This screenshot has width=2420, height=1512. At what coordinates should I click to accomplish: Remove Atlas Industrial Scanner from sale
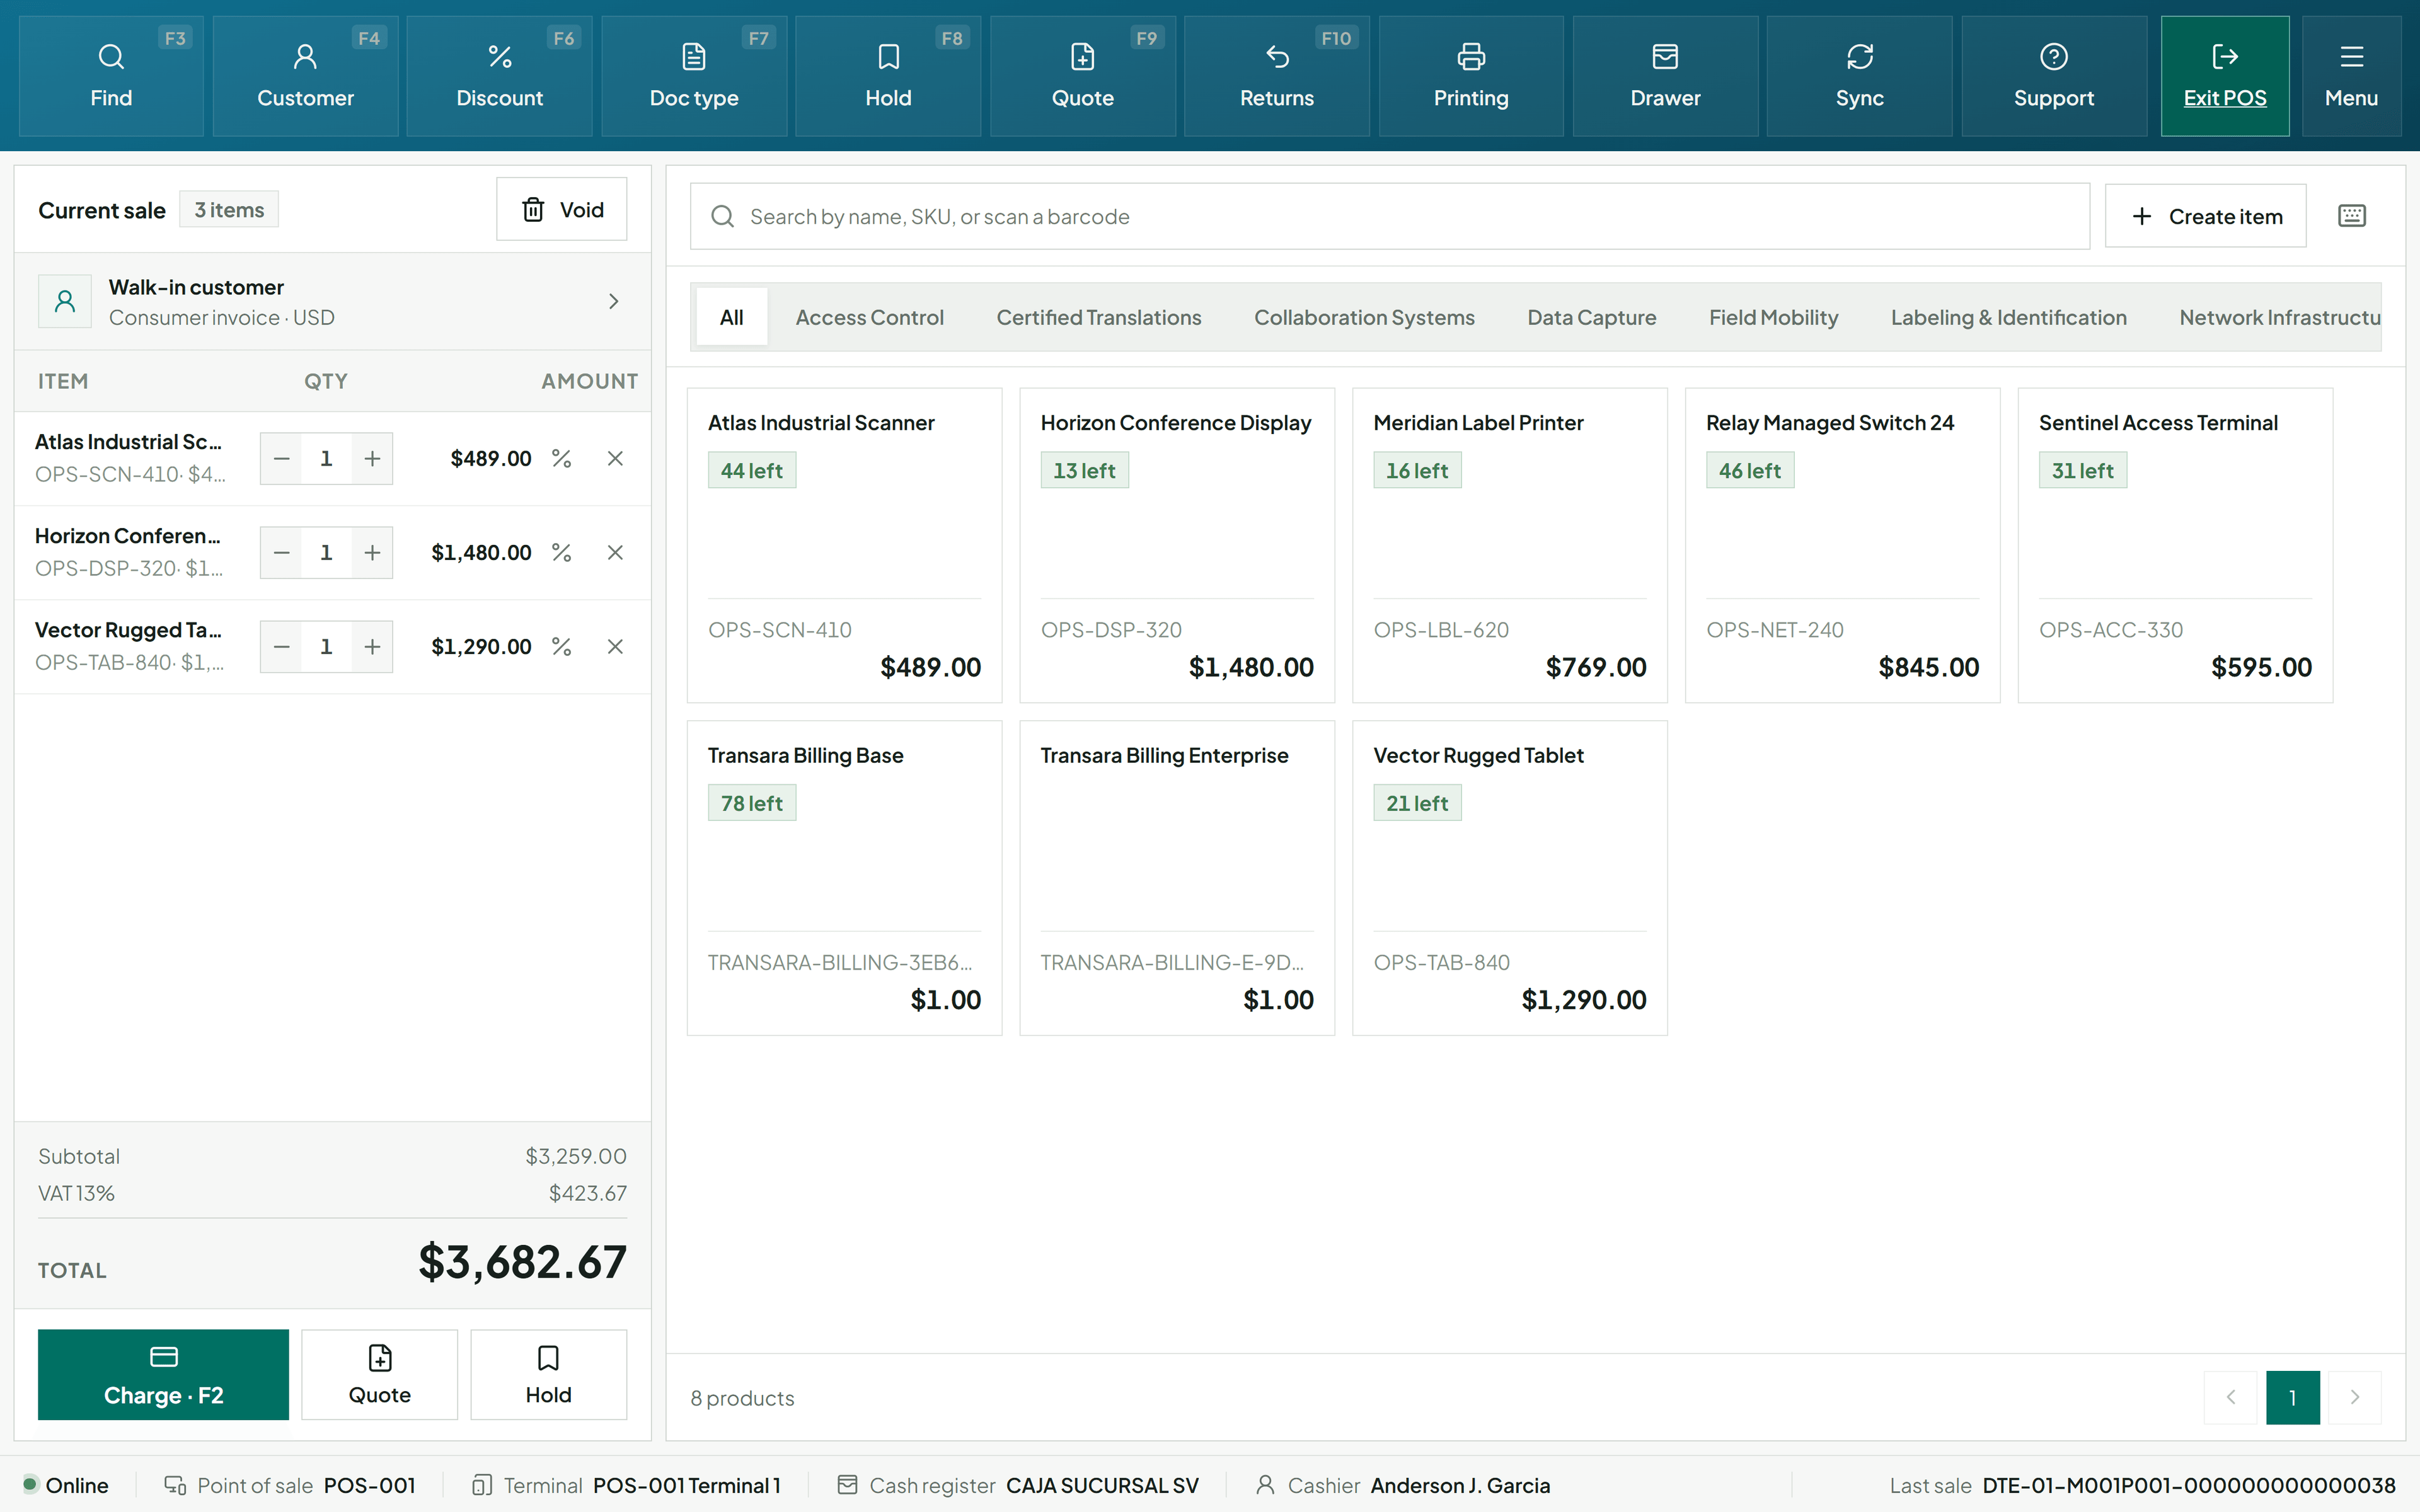click(615, 458)
